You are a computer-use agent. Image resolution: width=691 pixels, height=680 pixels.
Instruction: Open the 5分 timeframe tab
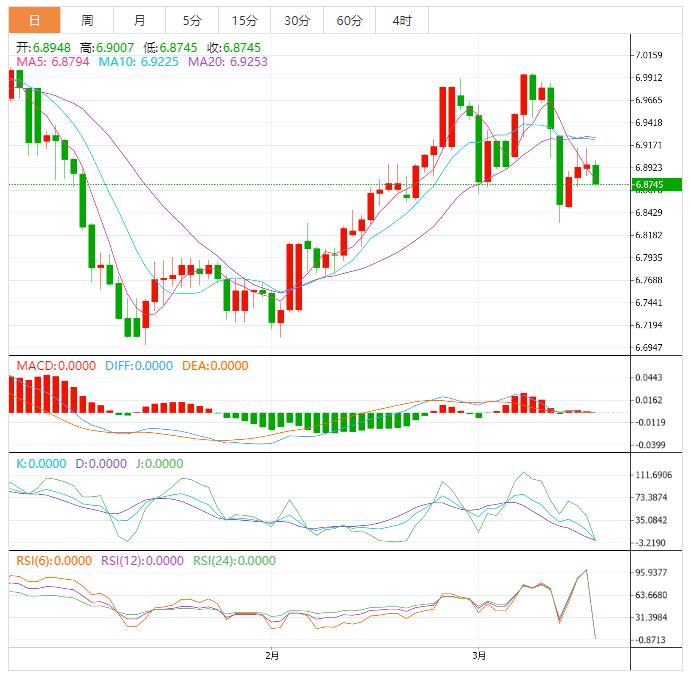(192, 20)
